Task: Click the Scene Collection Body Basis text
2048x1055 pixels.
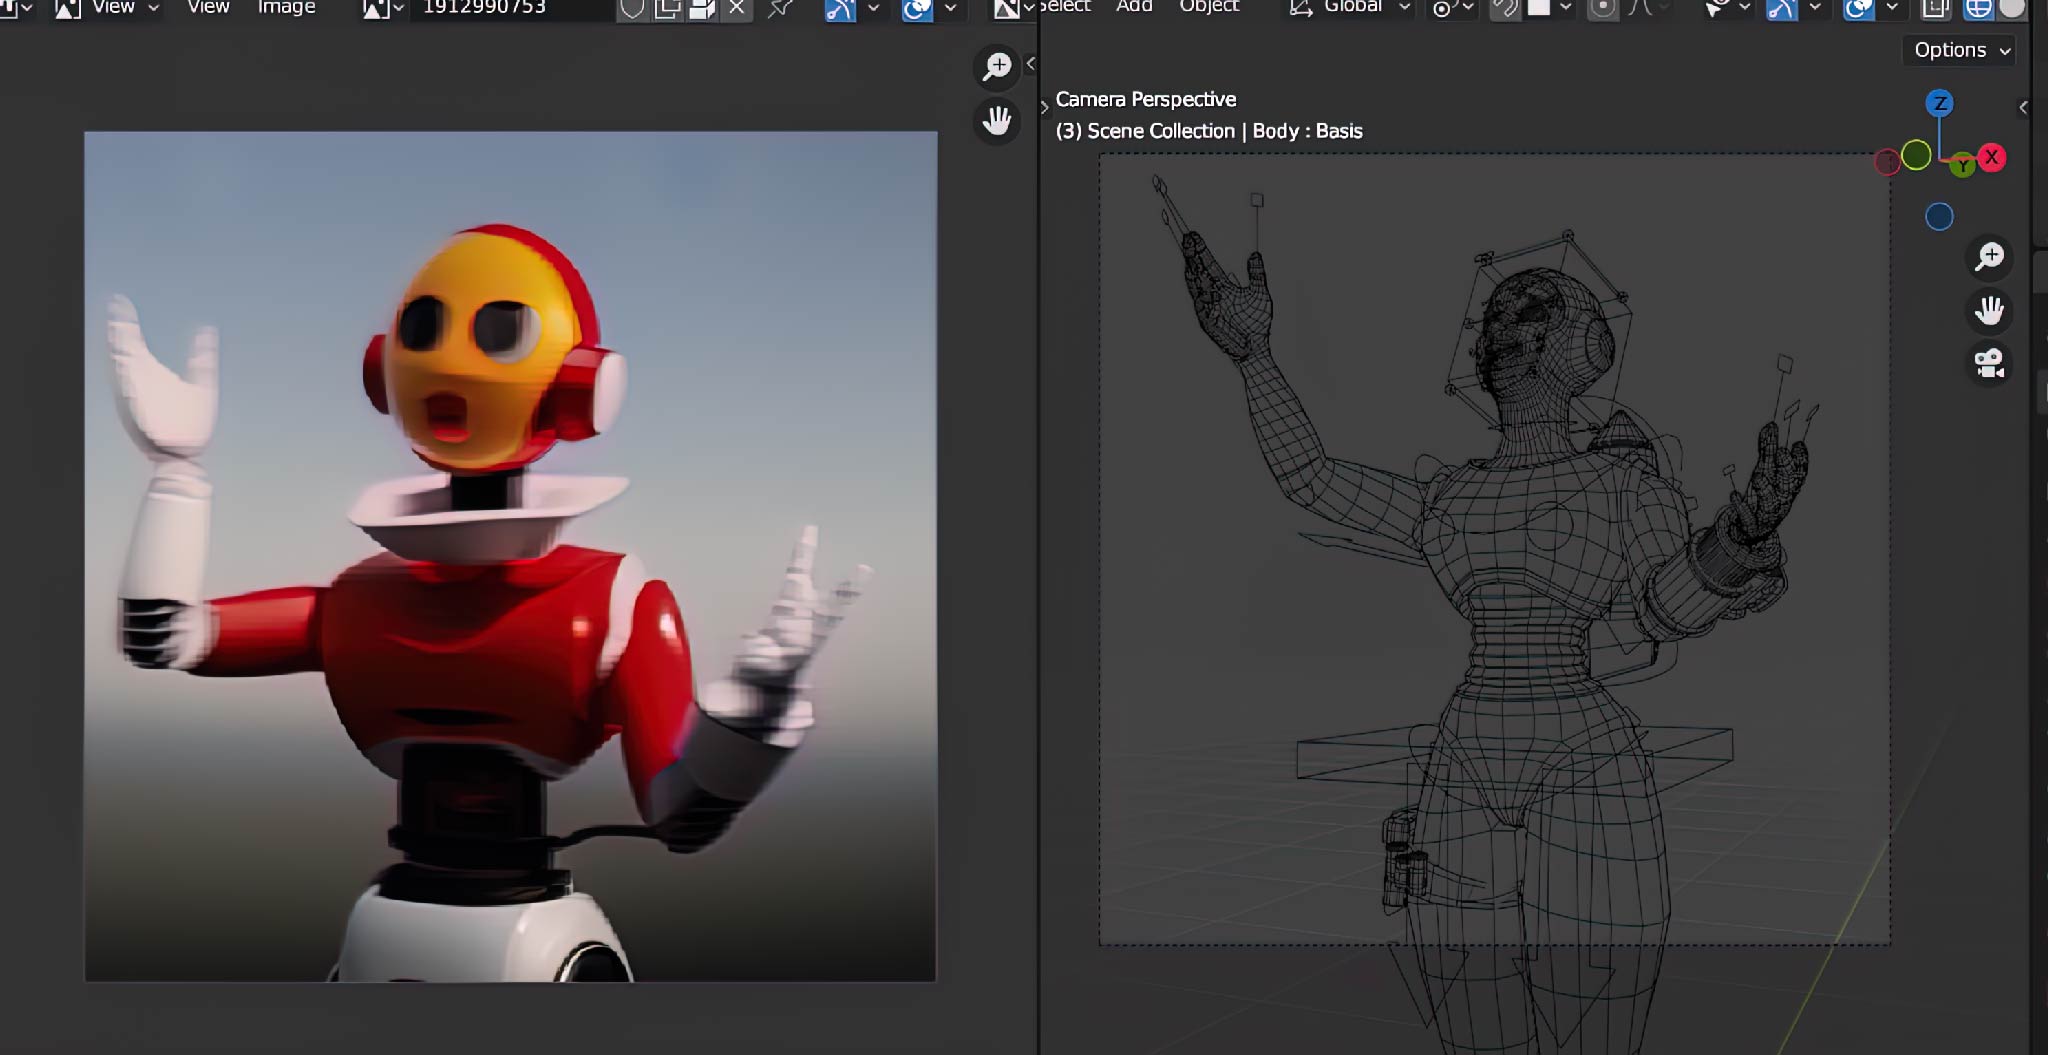Action: (x=1209, y=131)
